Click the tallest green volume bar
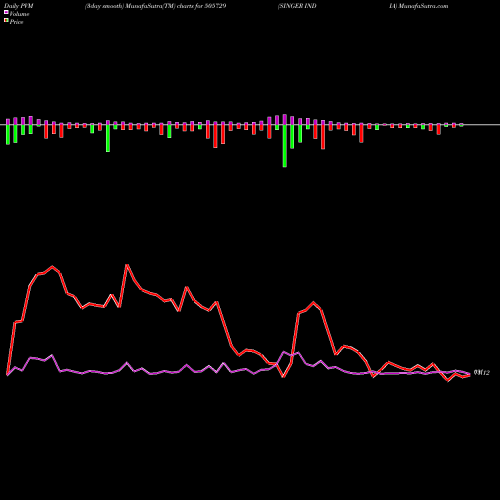 tap(285, 146)
